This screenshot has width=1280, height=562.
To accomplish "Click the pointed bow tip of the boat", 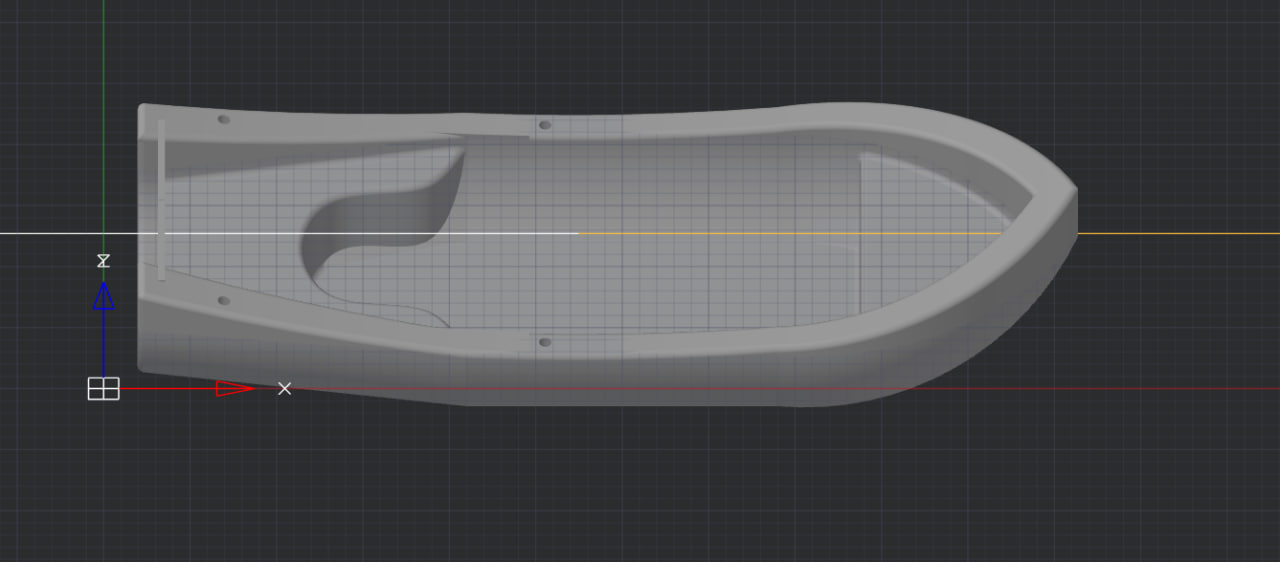I will coord(1074,190).
